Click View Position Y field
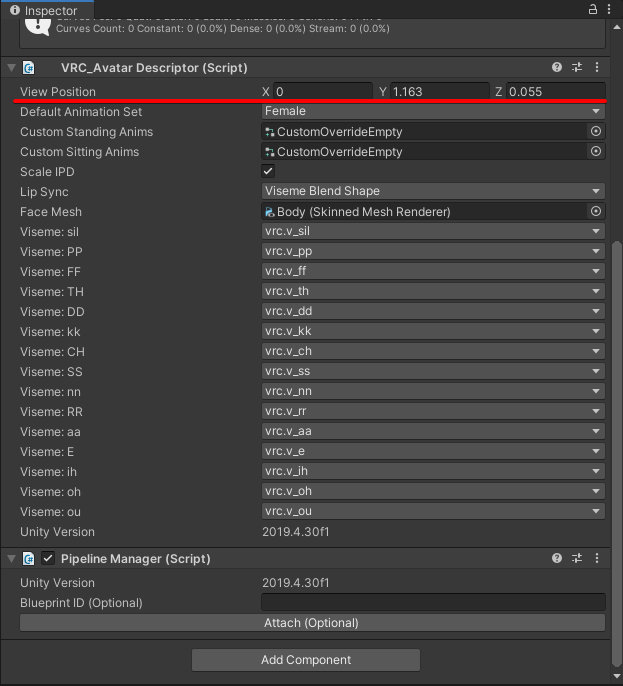The height and width of the screenshot is (686, 623). pos(440,91)
